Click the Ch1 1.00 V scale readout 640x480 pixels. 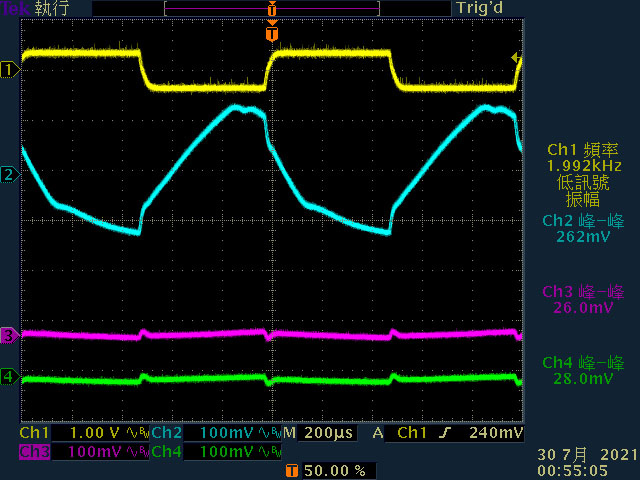click(95, 433)
